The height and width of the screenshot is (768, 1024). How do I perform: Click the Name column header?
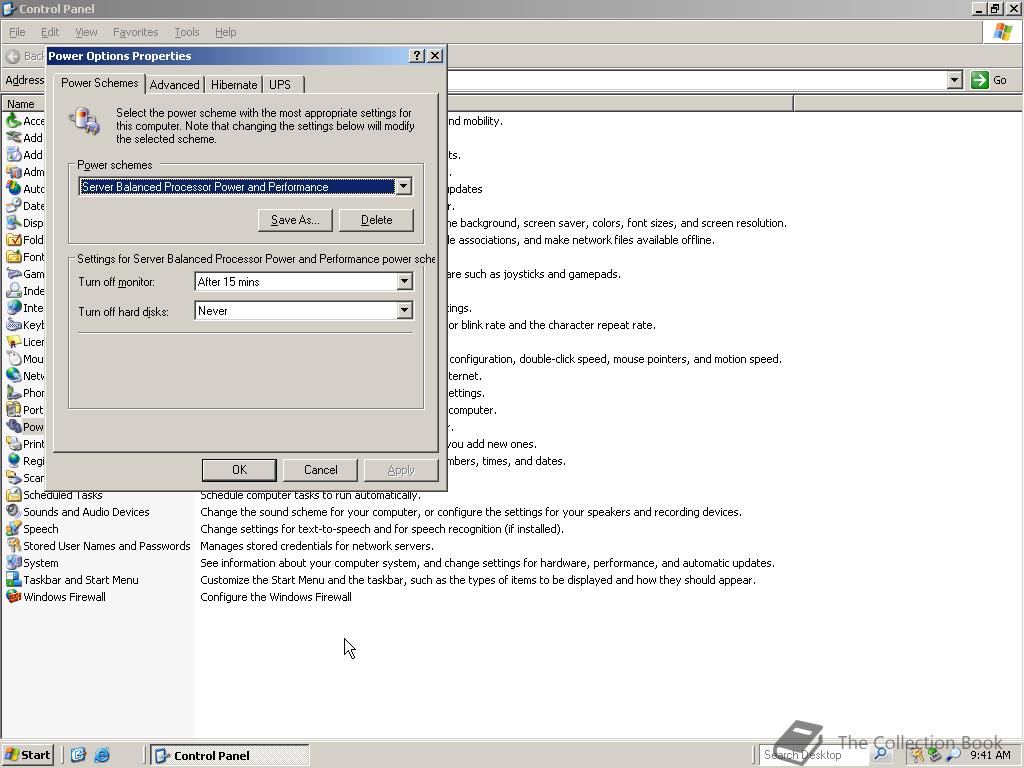tap(22, 104)
